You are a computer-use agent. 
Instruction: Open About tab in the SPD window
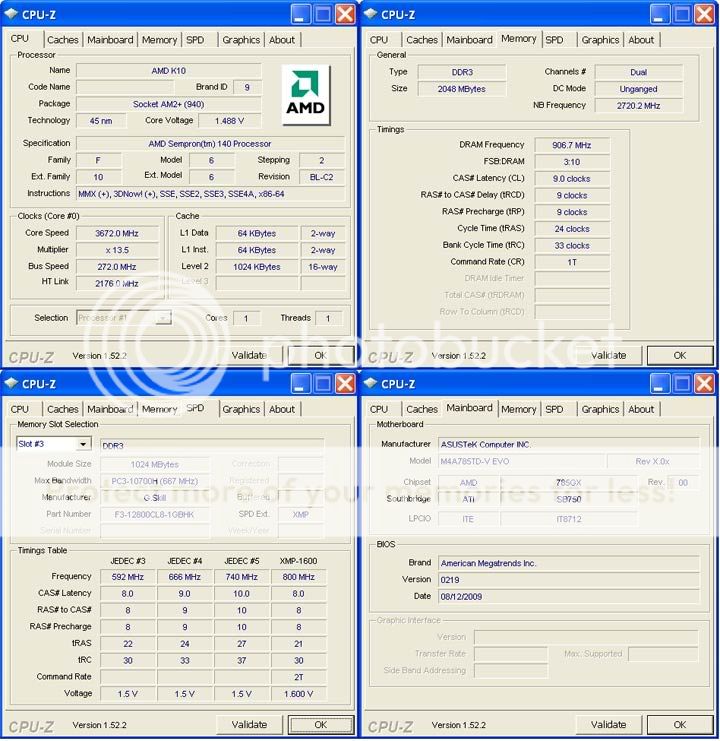282,409
